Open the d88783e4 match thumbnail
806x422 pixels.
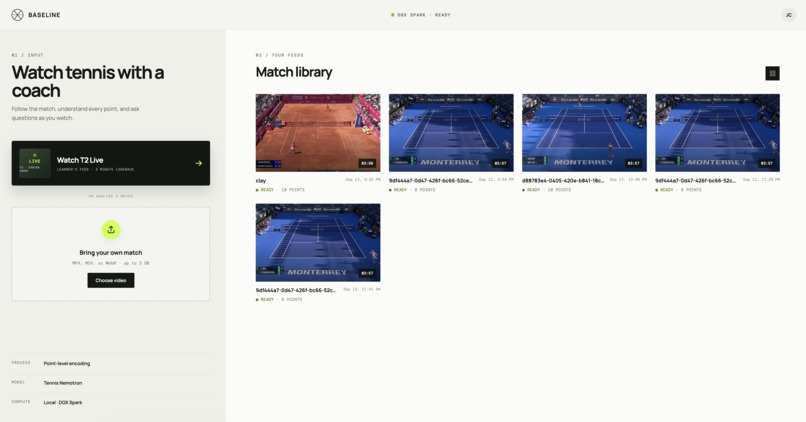(x=584, y=133)
